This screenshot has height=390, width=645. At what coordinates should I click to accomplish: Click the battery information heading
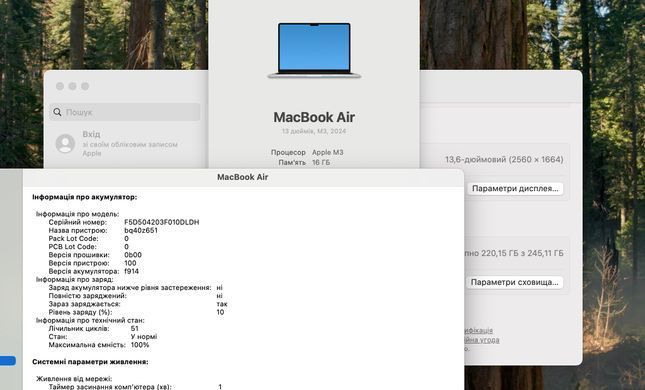pyautogui.click(x=84, y=197)
